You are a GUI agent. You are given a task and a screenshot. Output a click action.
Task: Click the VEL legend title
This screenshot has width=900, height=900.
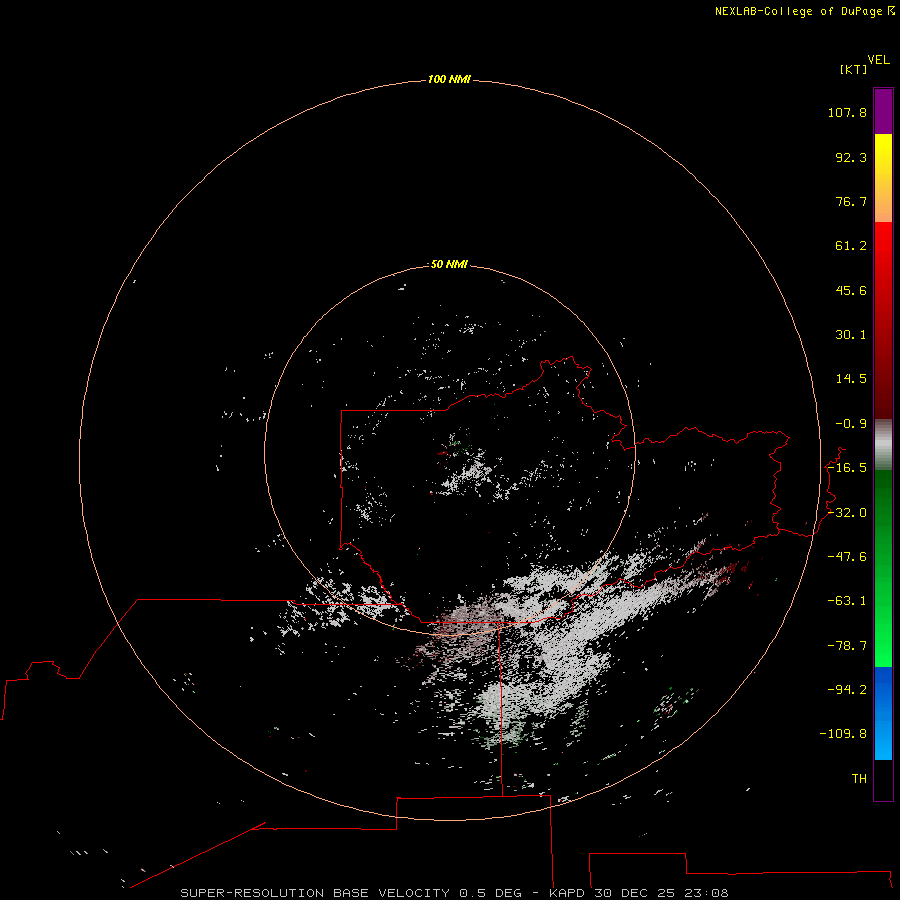coord(878,60)
